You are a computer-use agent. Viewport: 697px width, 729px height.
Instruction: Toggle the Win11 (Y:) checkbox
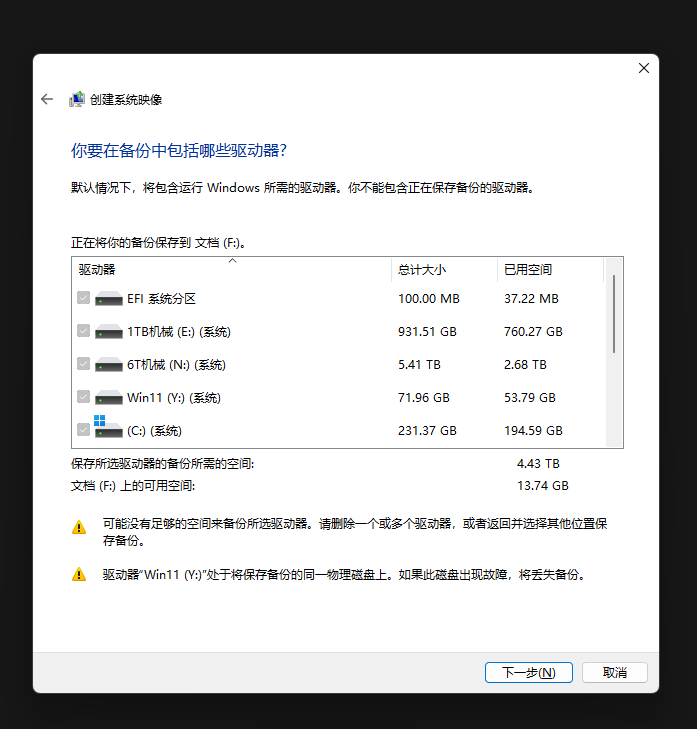point(84,397)
